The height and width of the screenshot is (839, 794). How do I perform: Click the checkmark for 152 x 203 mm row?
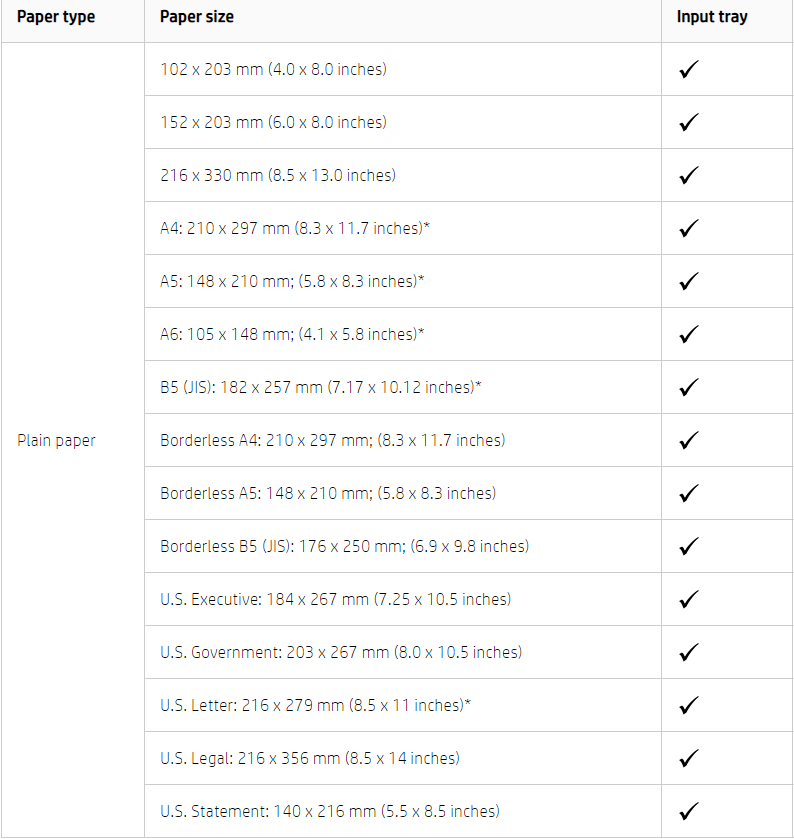689,123
